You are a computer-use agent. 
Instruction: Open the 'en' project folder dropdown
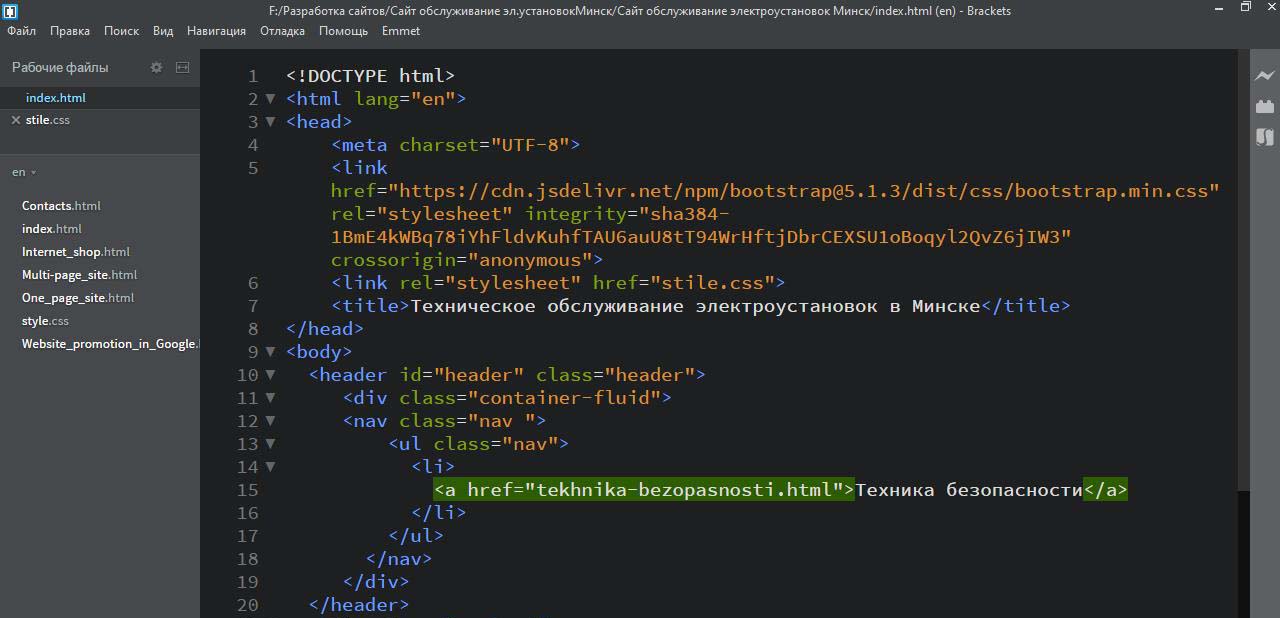pos(24,172)
